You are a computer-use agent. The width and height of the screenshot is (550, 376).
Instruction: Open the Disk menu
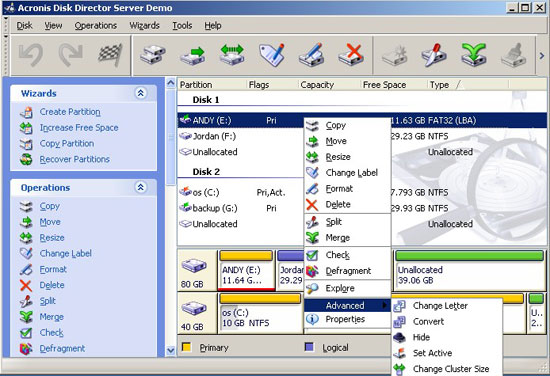pyautogui.click(x=25, y=26)
